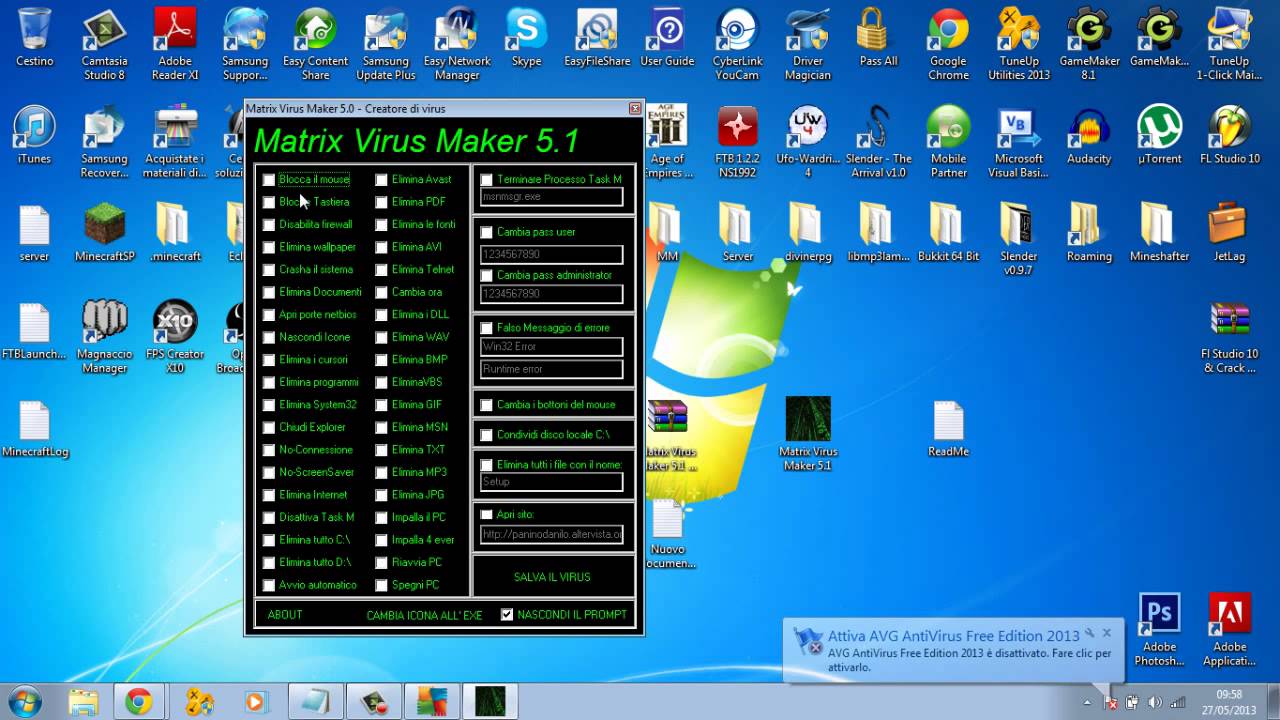Image resolution: width=1280 pixels, height=720 pixels.
Task: Select the Camtasia Studio 8 desktop icon
Action: 105,45
